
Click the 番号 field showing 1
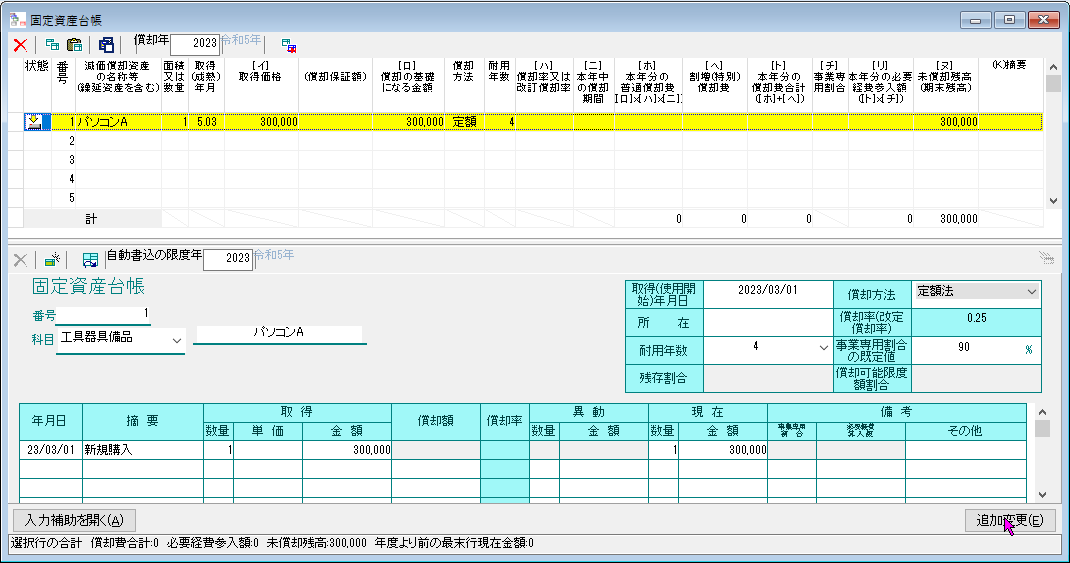[102, 314]
